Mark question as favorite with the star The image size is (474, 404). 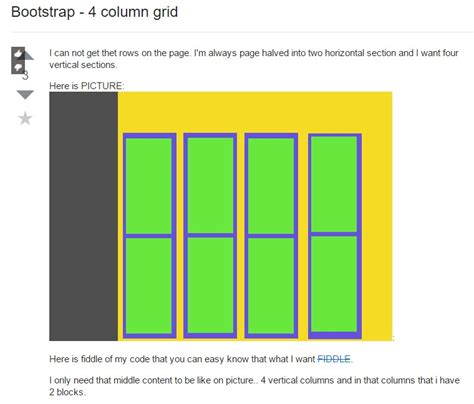point(25,118)
